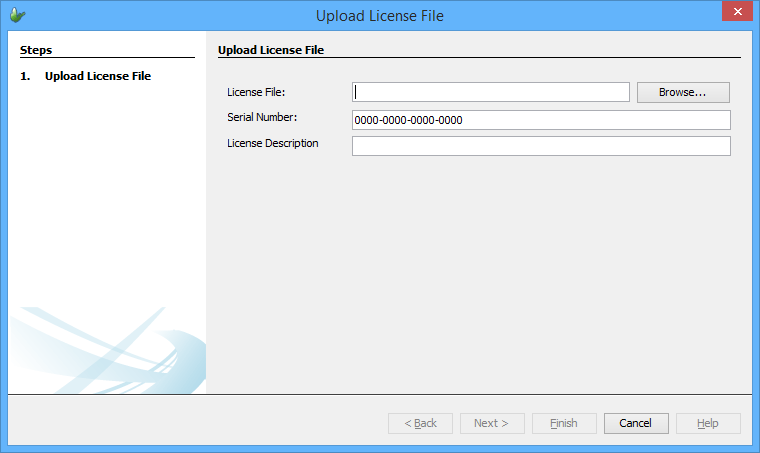
Task: Click the step number 1 in the steps list
Action: point(25,76)
